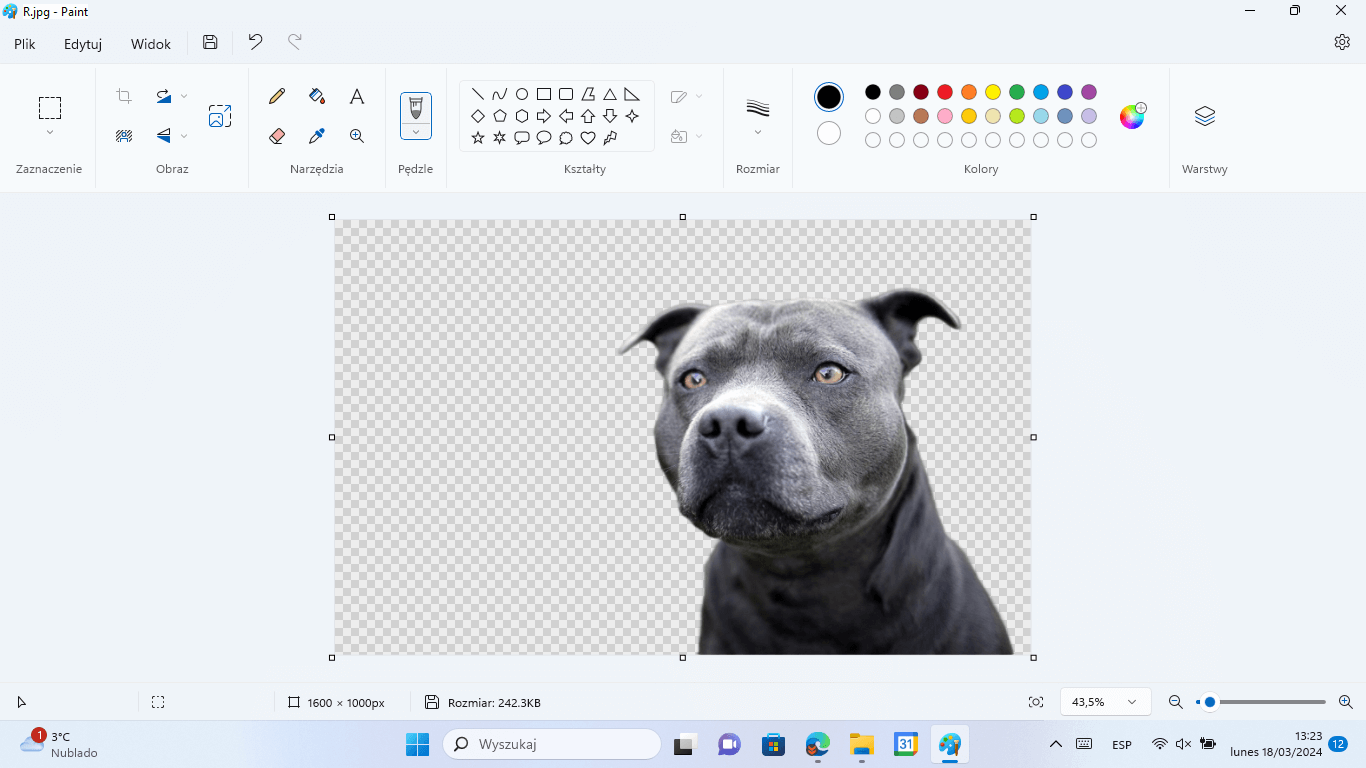Select the Lightning bolt shape

point(610,138)
